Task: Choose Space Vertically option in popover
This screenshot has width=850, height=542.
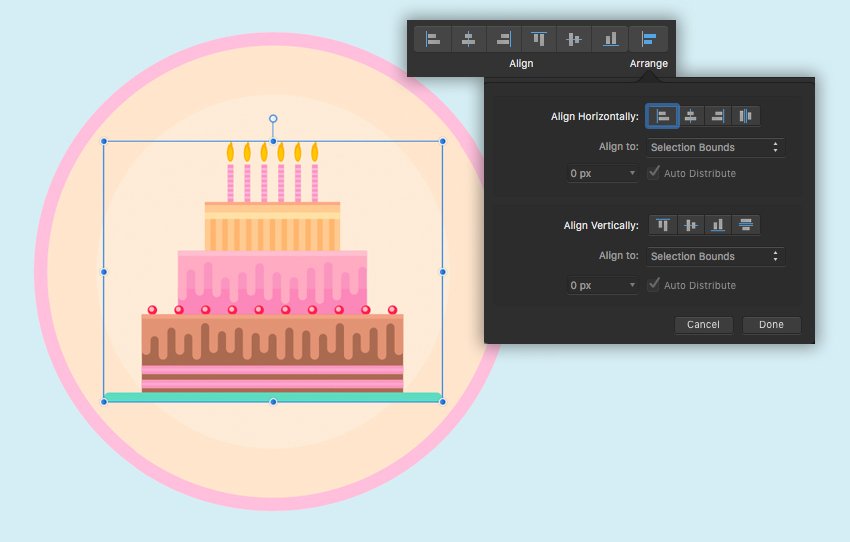Action: point(745,225)
